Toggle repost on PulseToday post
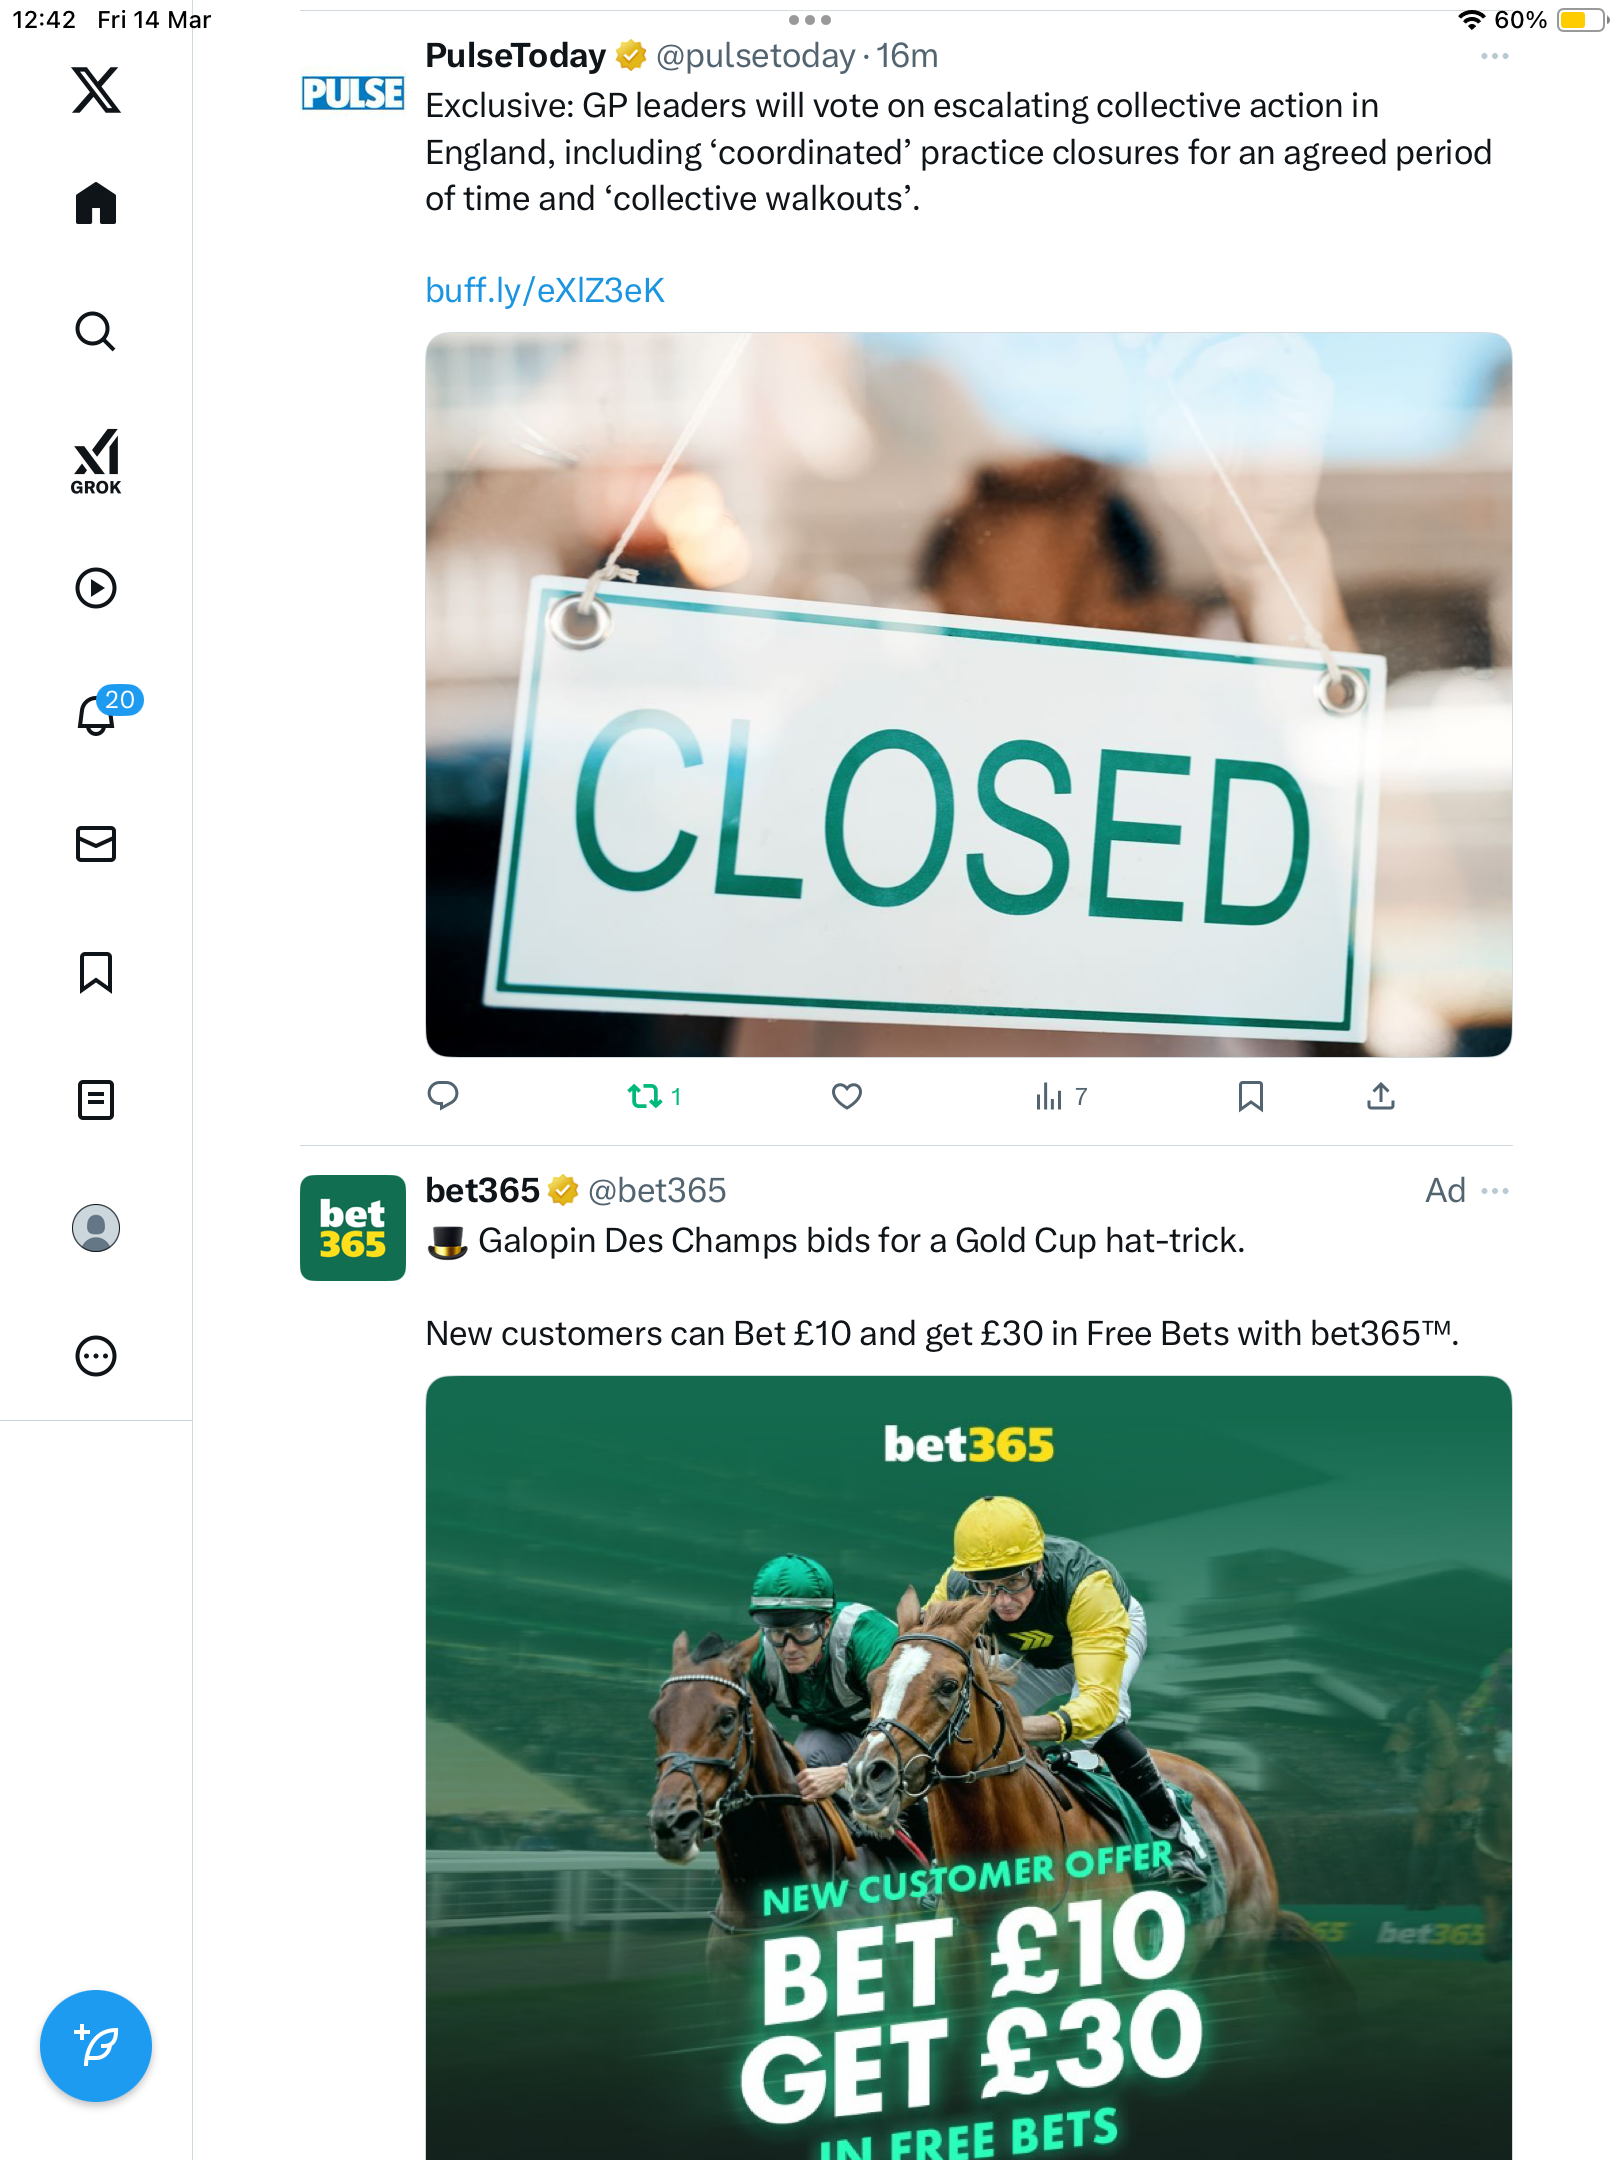Image resolution: width=1620 pixels, height=2160 pixels. pyautogui.click(x=655, y=1097)
